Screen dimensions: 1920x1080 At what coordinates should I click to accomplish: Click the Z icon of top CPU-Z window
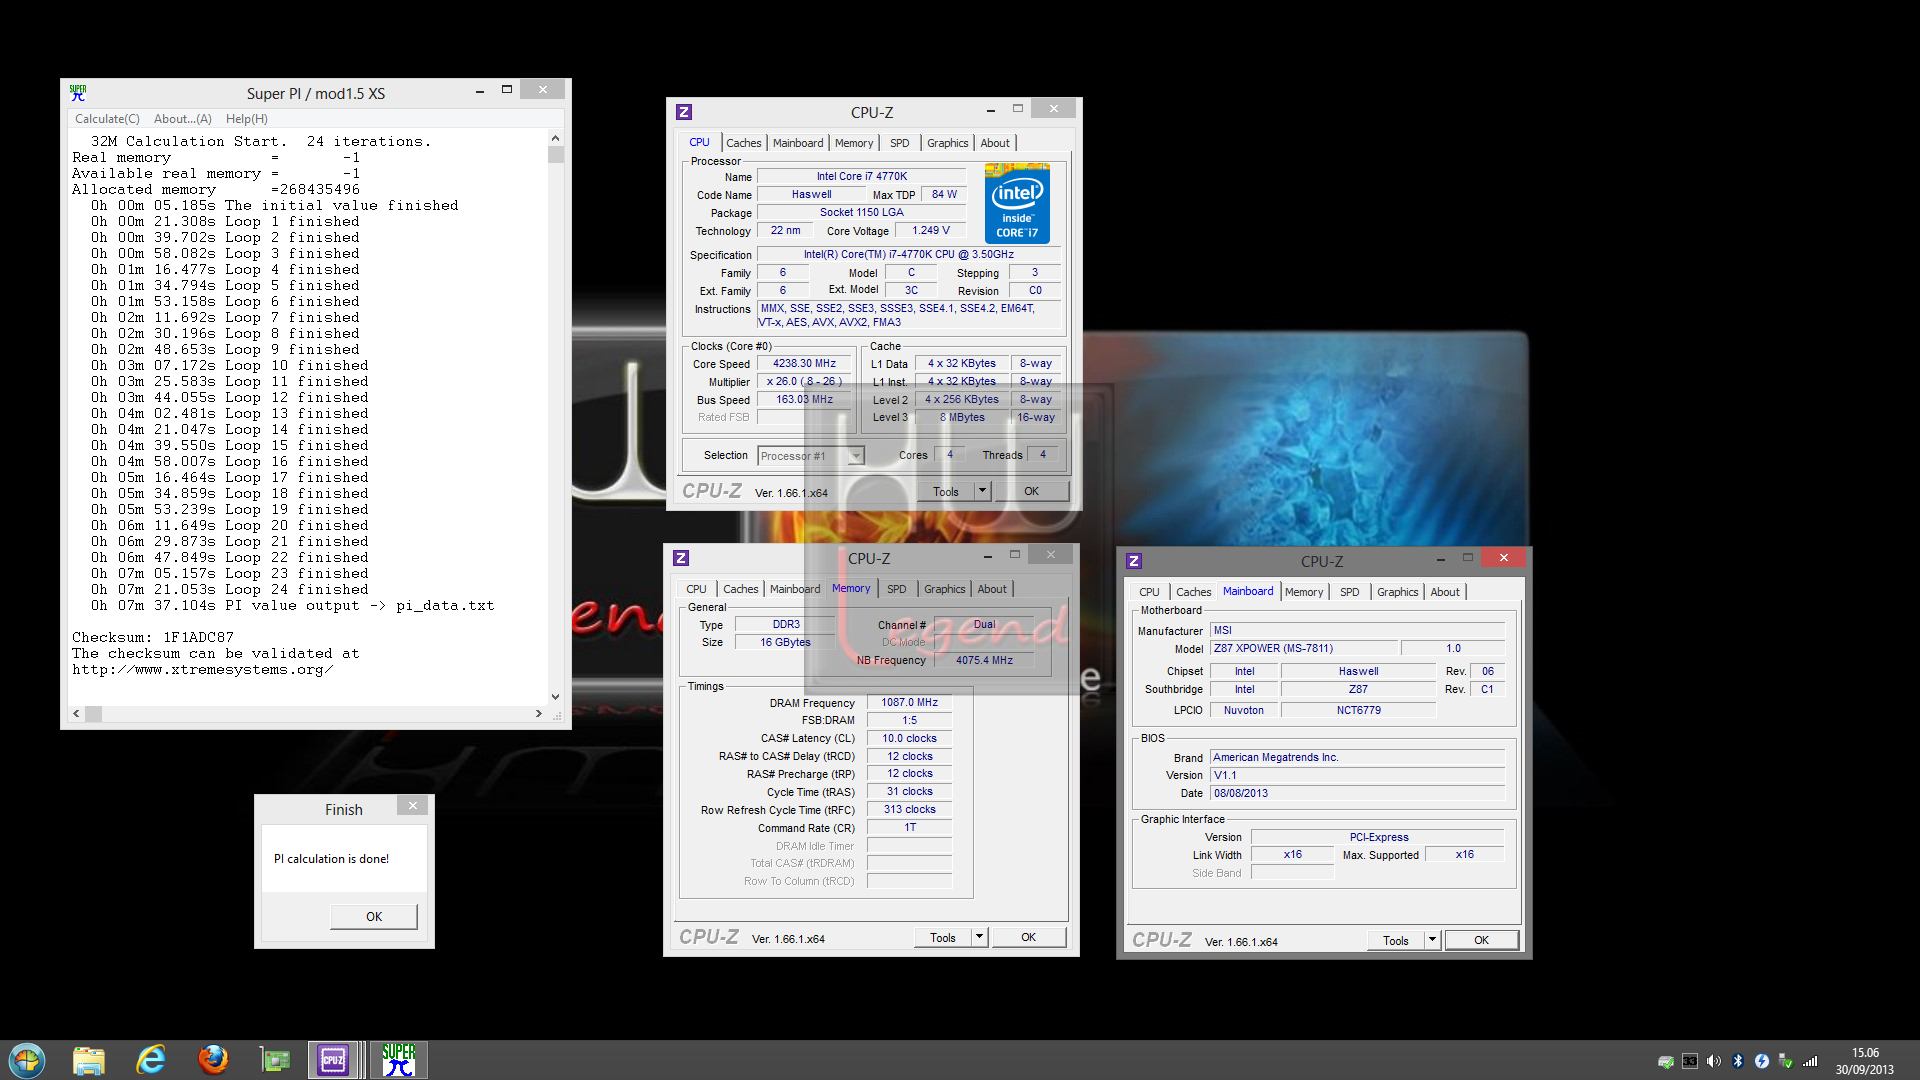point(684,112)
